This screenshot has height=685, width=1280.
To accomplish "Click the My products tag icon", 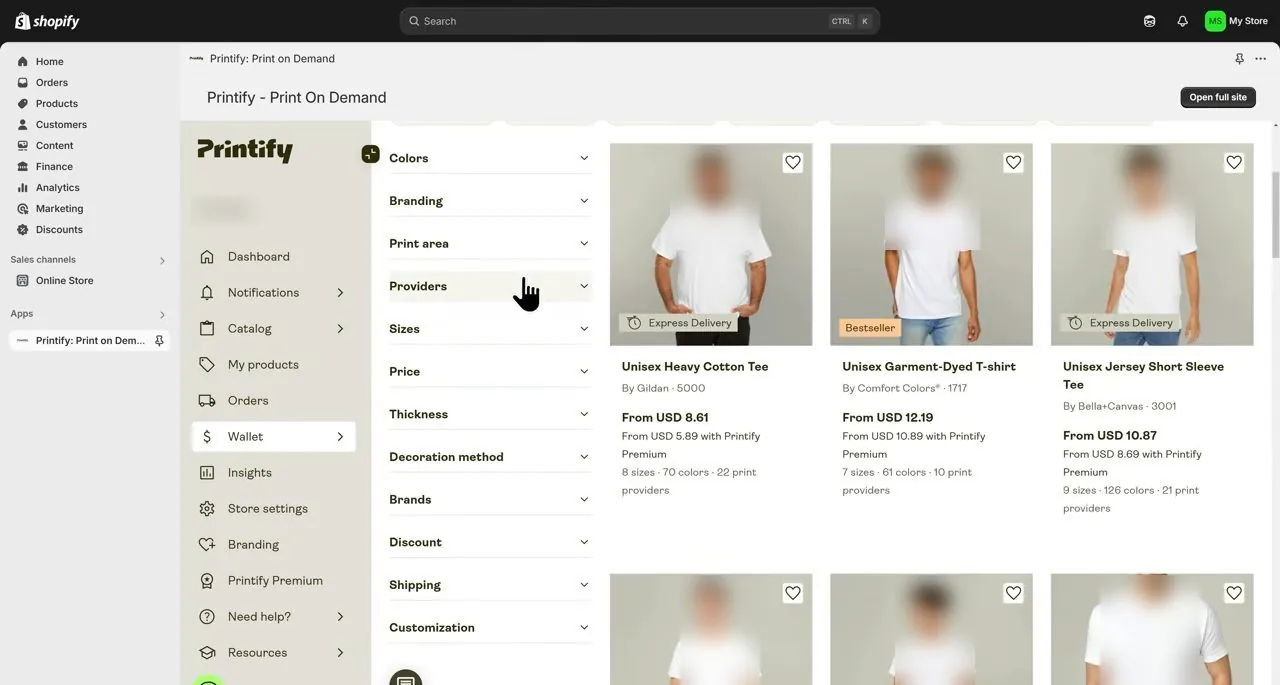I will [207, 365].
